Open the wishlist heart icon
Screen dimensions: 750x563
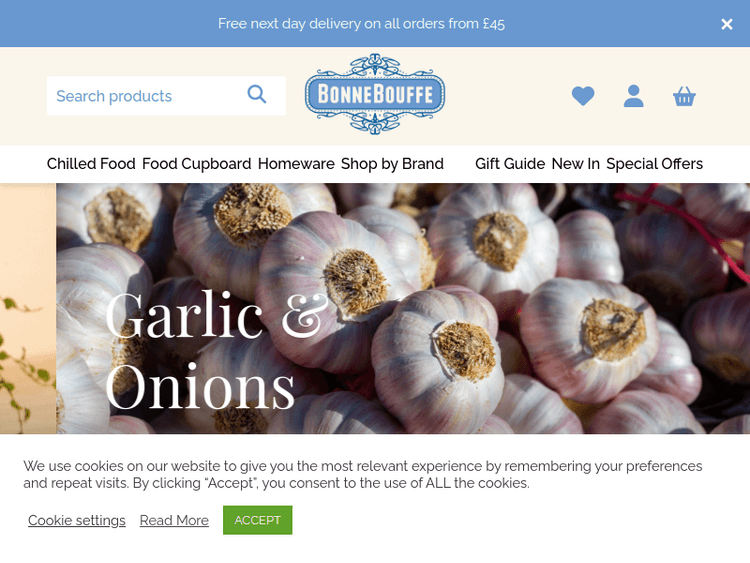583,96
